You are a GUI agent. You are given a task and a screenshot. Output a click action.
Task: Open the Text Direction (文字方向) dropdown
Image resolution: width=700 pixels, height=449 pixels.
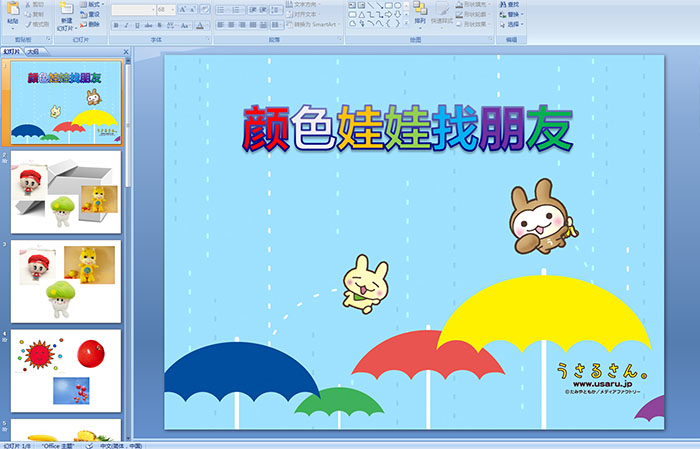[303, 4]
